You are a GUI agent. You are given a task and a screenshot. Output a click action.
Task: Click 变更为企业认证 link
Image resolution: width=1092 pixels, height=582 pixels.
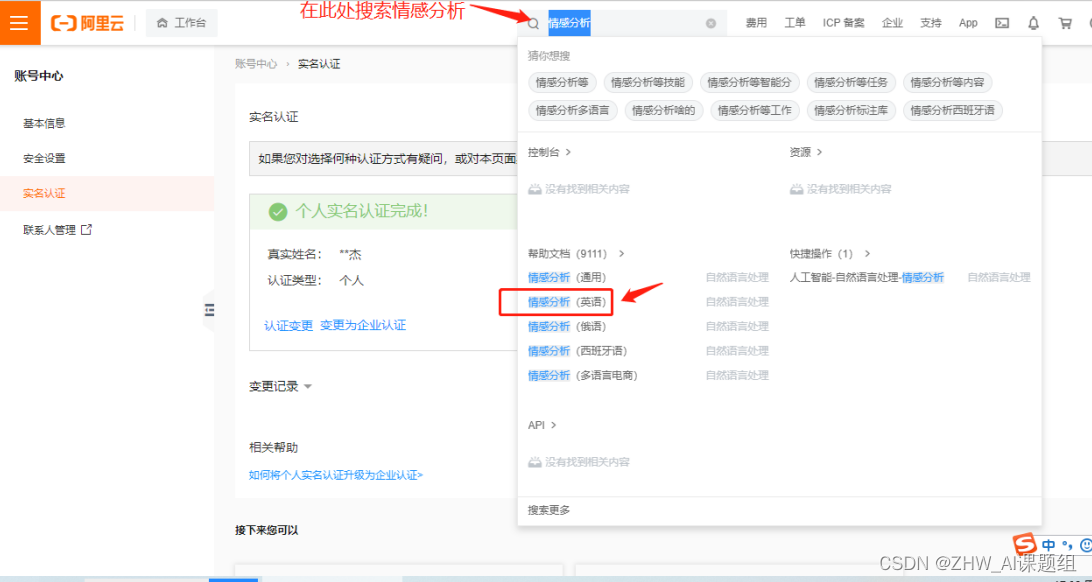pyautogui.click(x=363, y=325)
